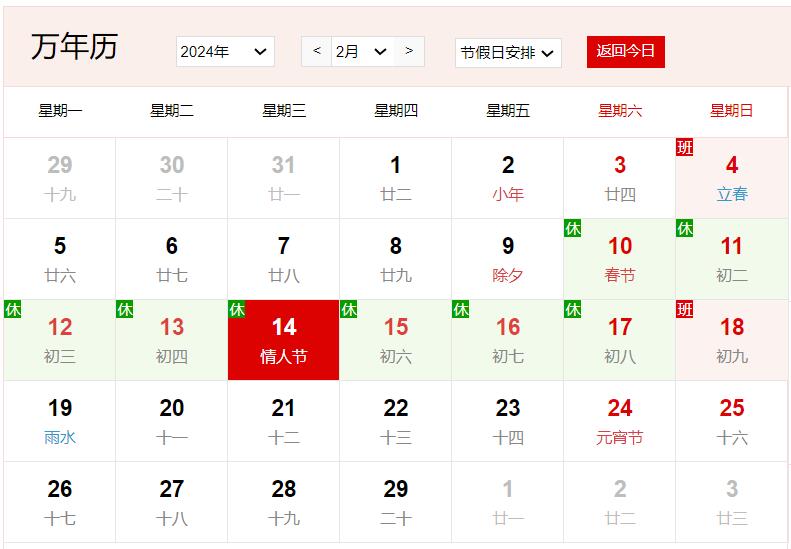The image size is (791, 549).
Task: Select February 4 立春
Action: [732, 178]
